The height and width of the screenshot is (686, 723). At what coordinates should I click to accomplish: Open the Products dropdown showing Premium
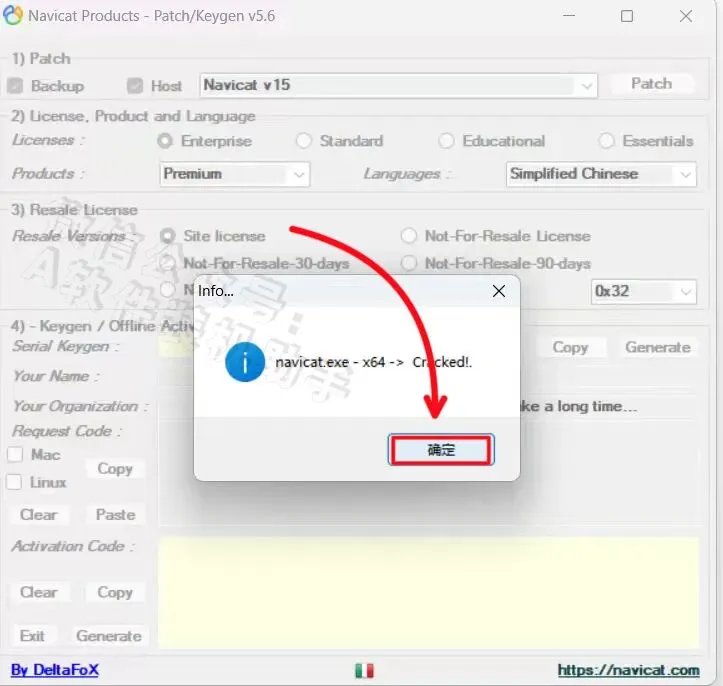point(235,174)
